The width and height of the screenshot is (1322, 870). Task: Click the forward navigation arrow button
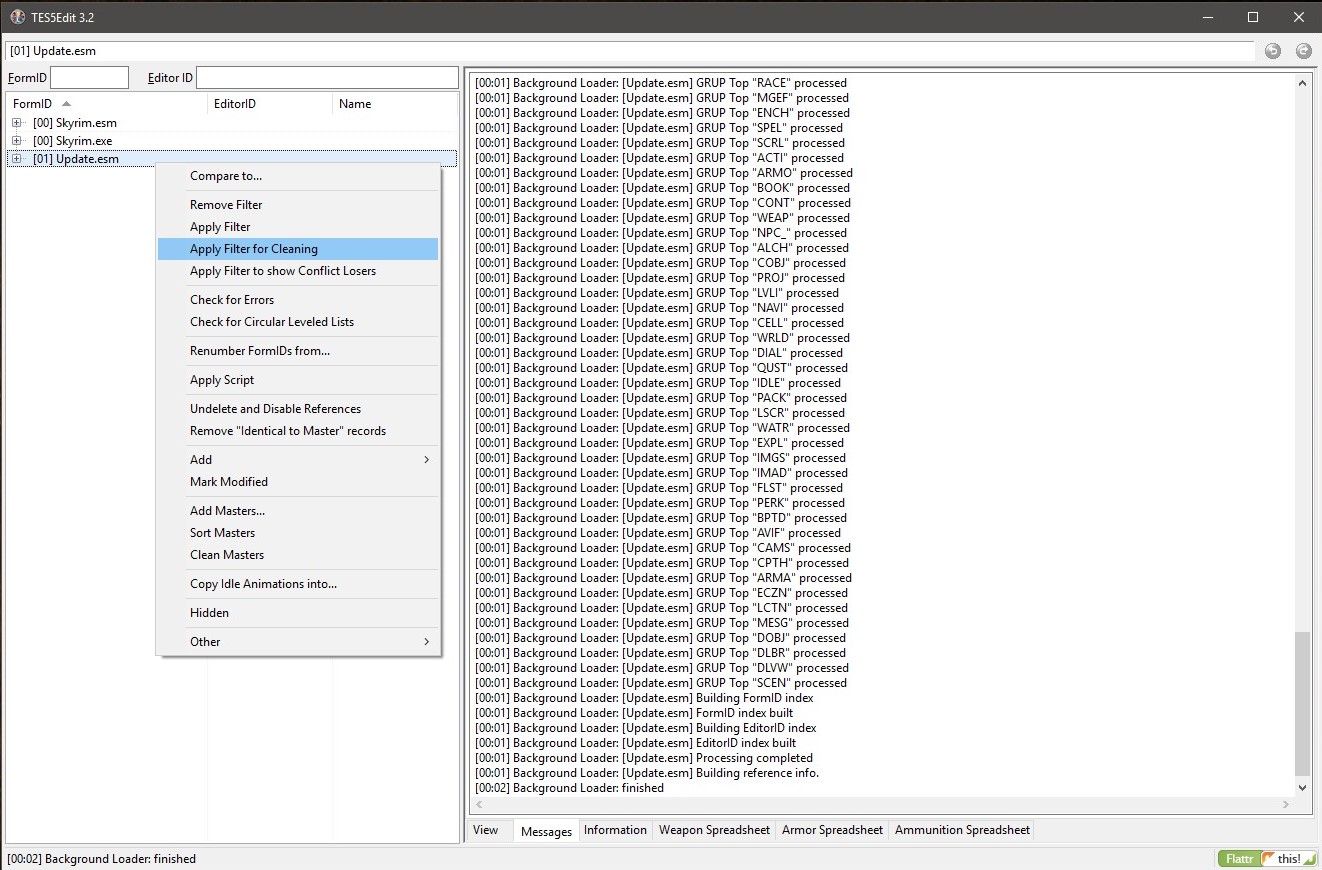1303,51
